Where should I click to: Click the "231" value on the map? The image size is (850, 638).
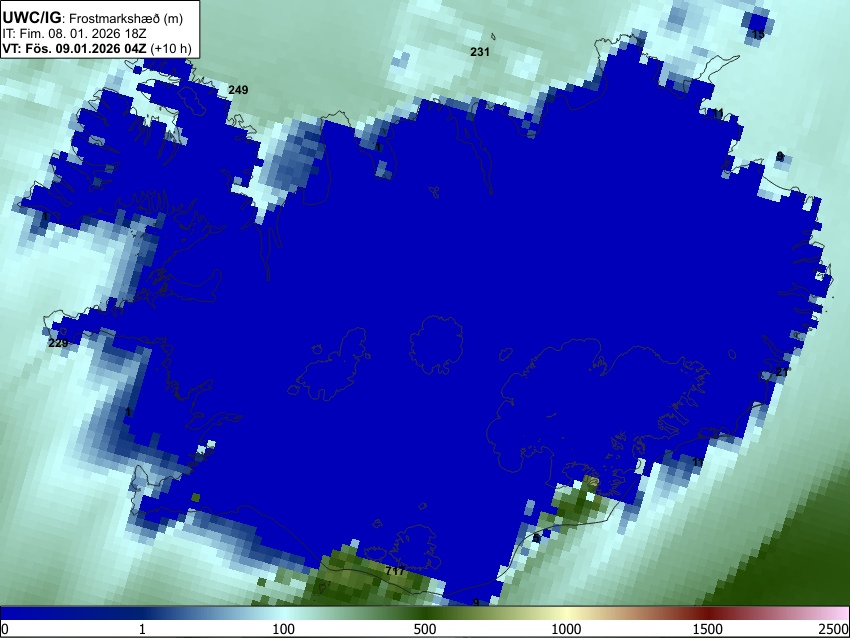point(480,52)
